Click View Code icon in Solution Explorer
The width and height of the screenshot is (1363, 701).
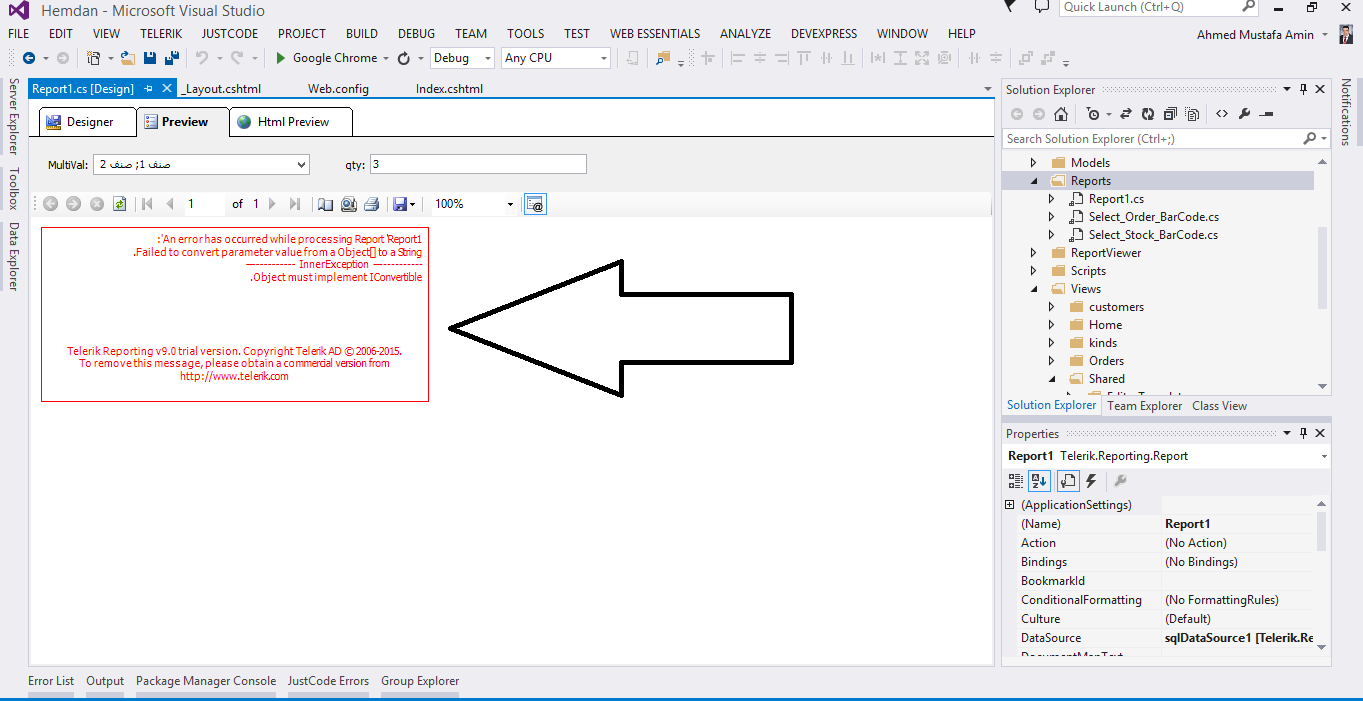click(x=1222, y=114)
